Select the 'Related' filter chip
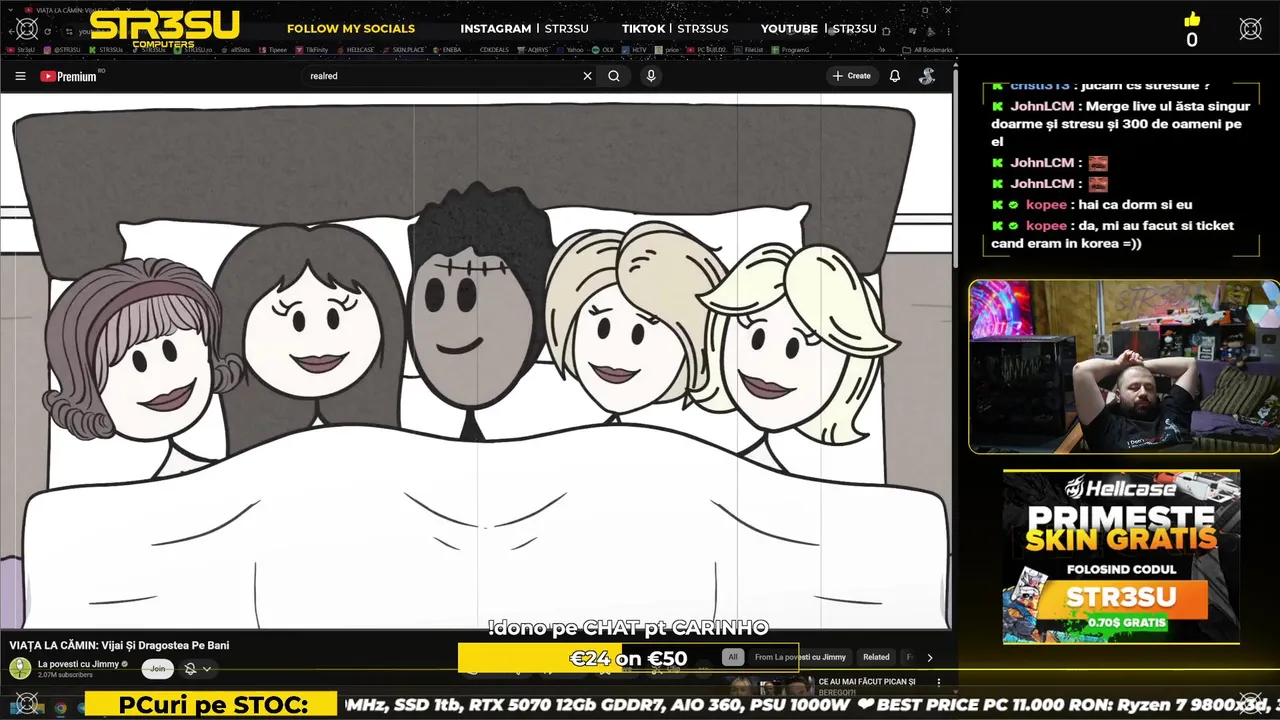Image resolution: width=1280 pixels, height=720 pixels. click(x=876, y=657)
